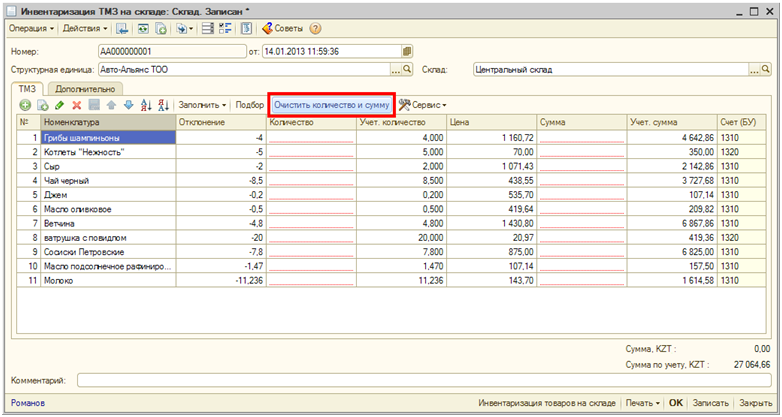Open the Операция dropdown menu
Viewport: 782px width, 417px height.
click(x=31, y=28)
